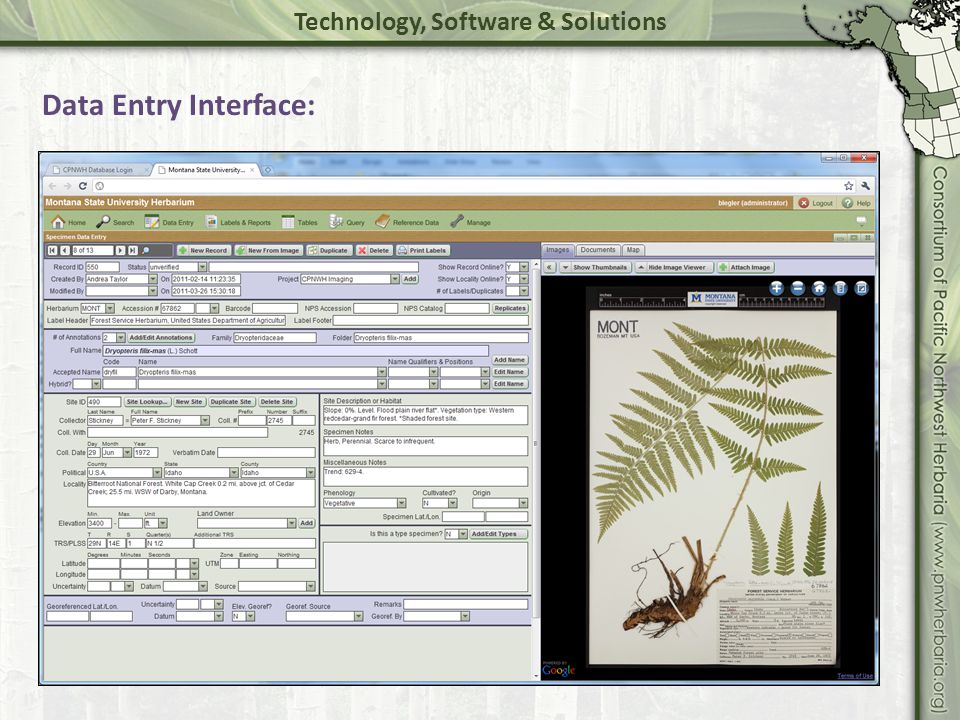Jump to the first record
This screenshot has width=960, height=720.
pyautogui.click(x=53, y=250)
